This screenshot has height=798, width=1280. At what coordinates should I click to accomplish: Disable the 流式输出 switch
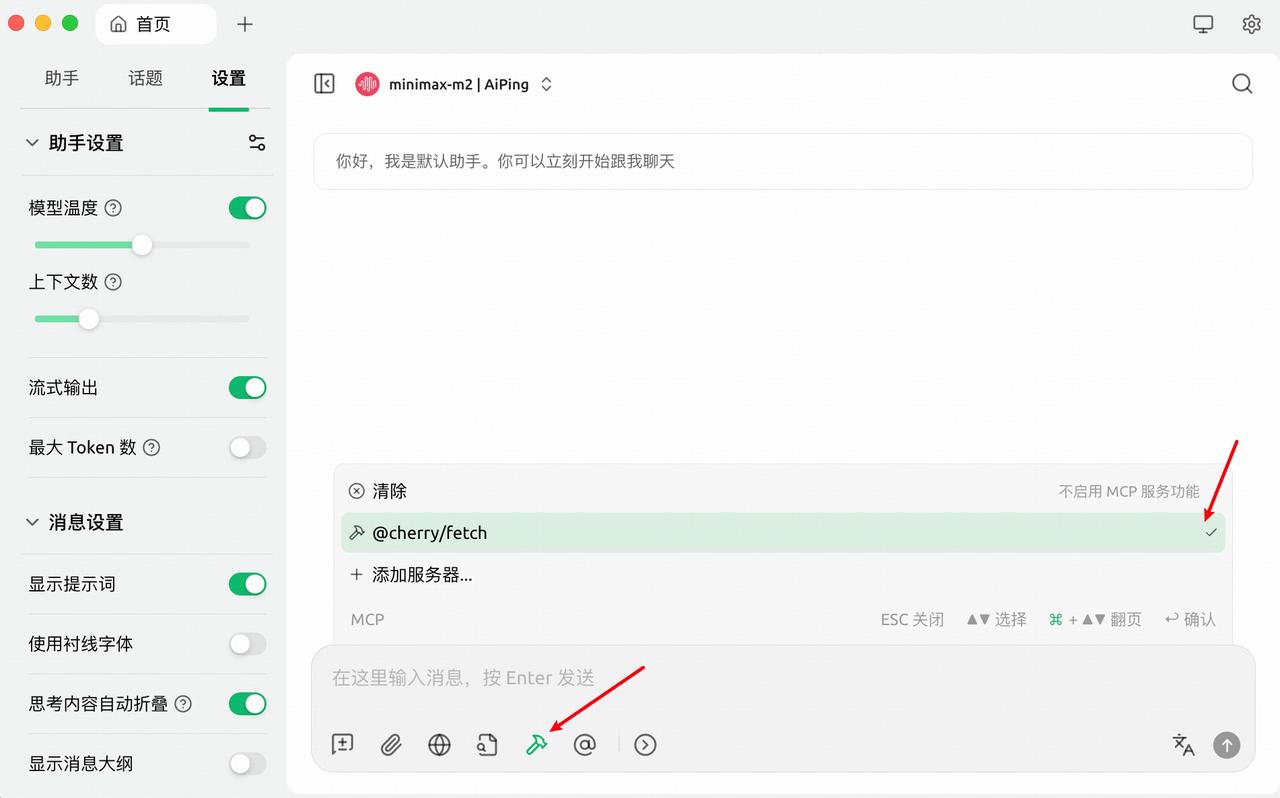(247, 387)
